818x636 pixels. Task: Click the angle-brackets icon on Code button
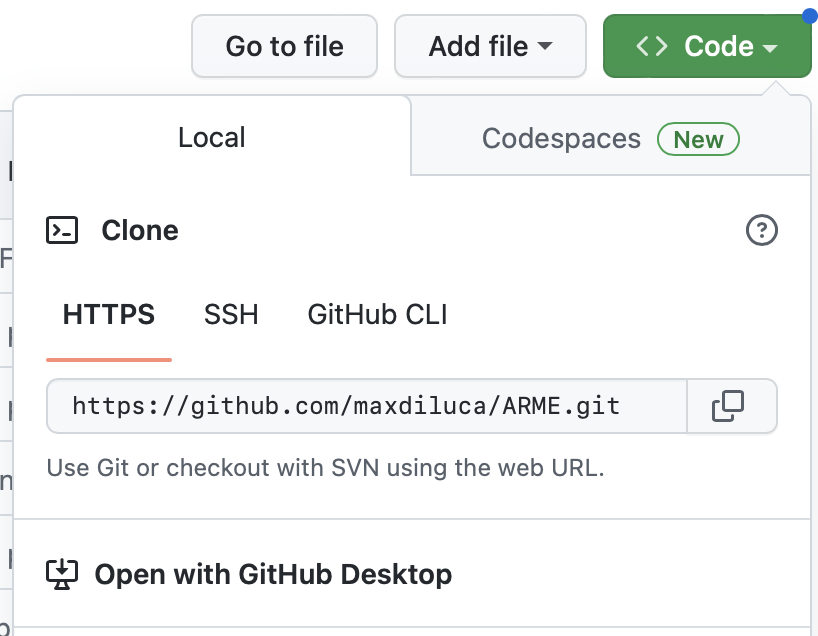tap(652, 46)
